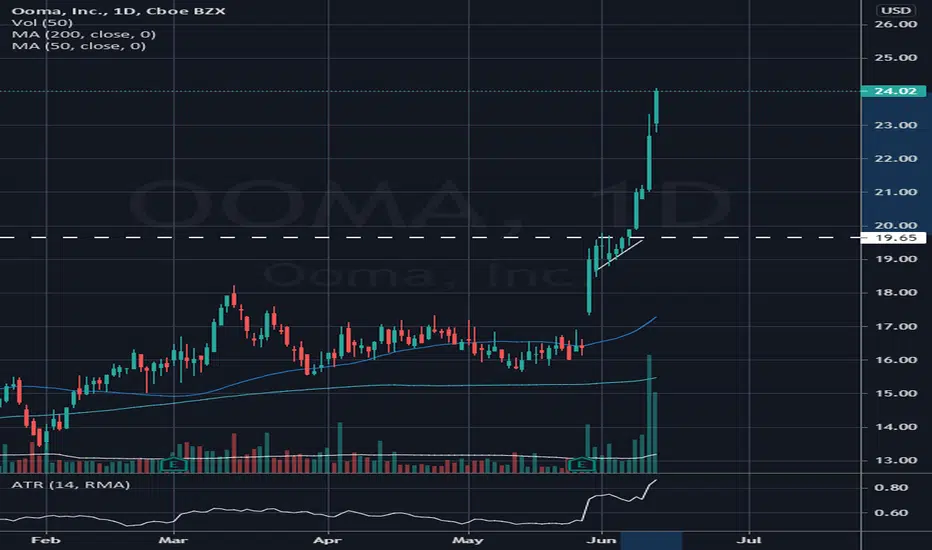Viewport: 932px width, 550px height.
Task: Click the ATR (14, RMA) indicator label
Action: [x=71, y=485]
